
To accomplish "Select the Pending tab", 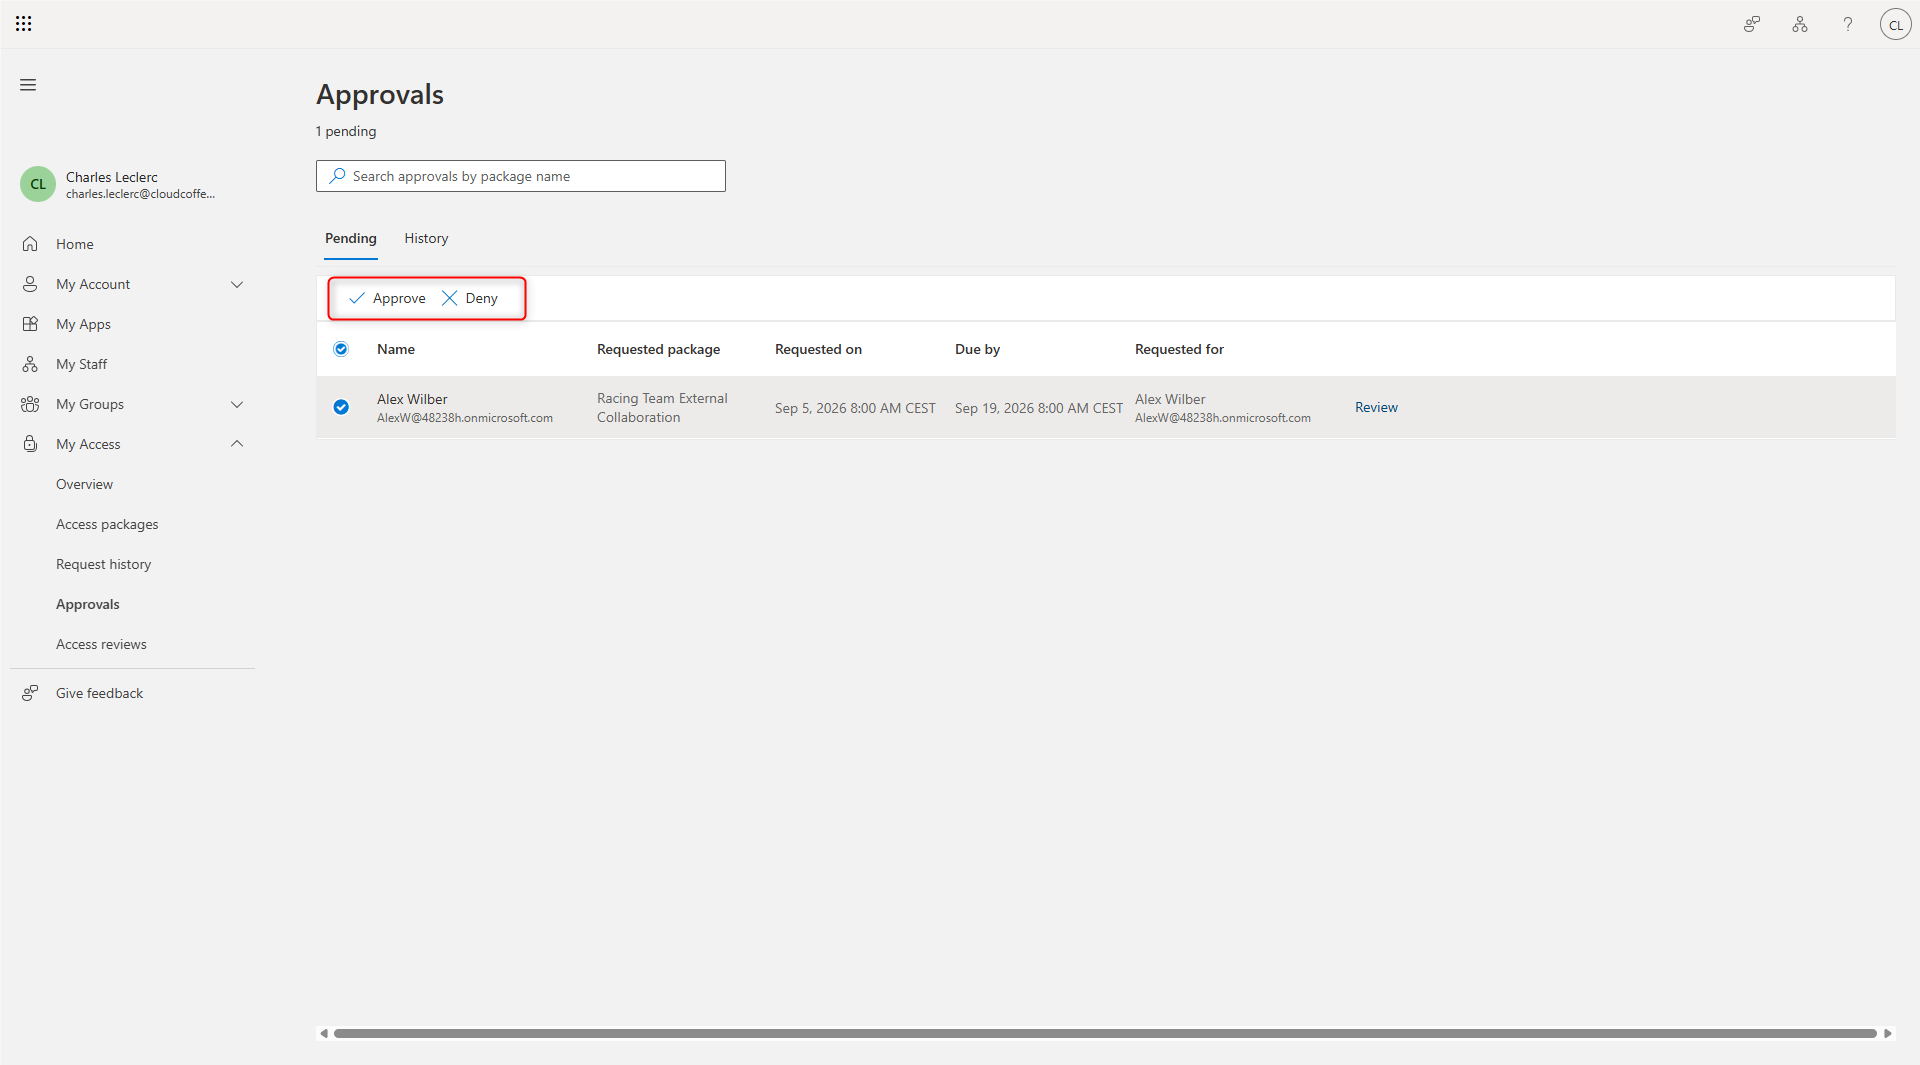I will click(x=351, y=238).
